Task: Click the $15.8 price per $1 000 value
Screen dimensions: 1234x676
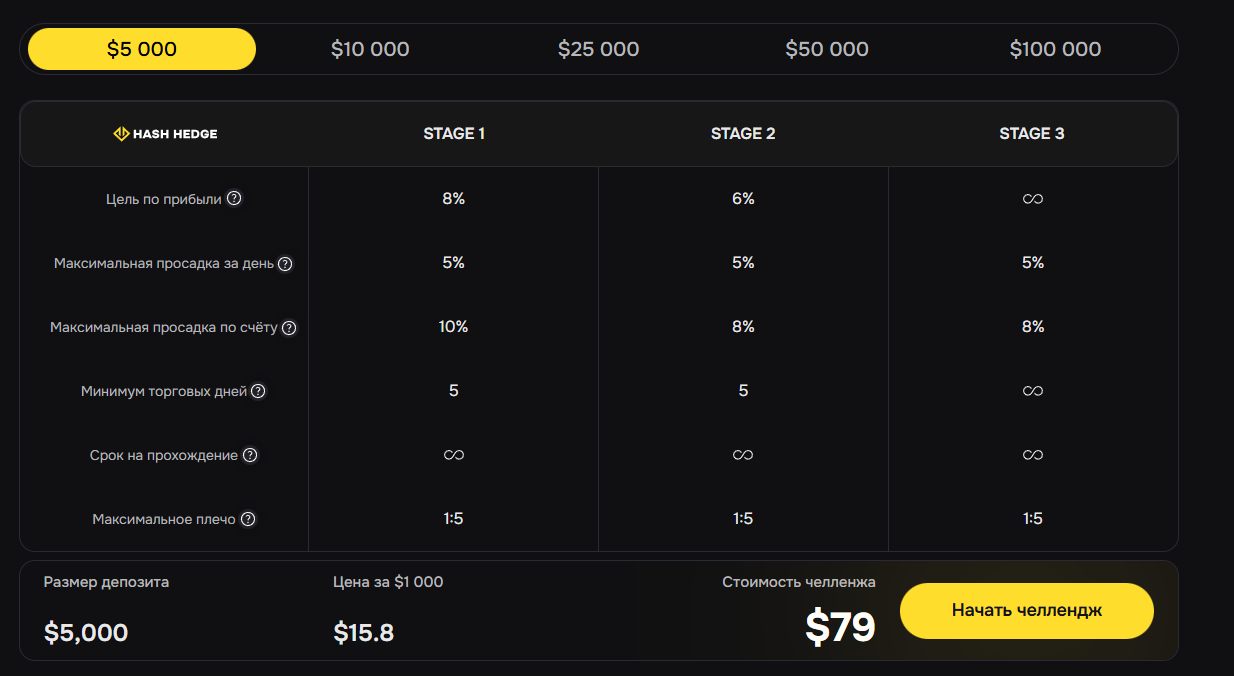Action: pos(363,632)
